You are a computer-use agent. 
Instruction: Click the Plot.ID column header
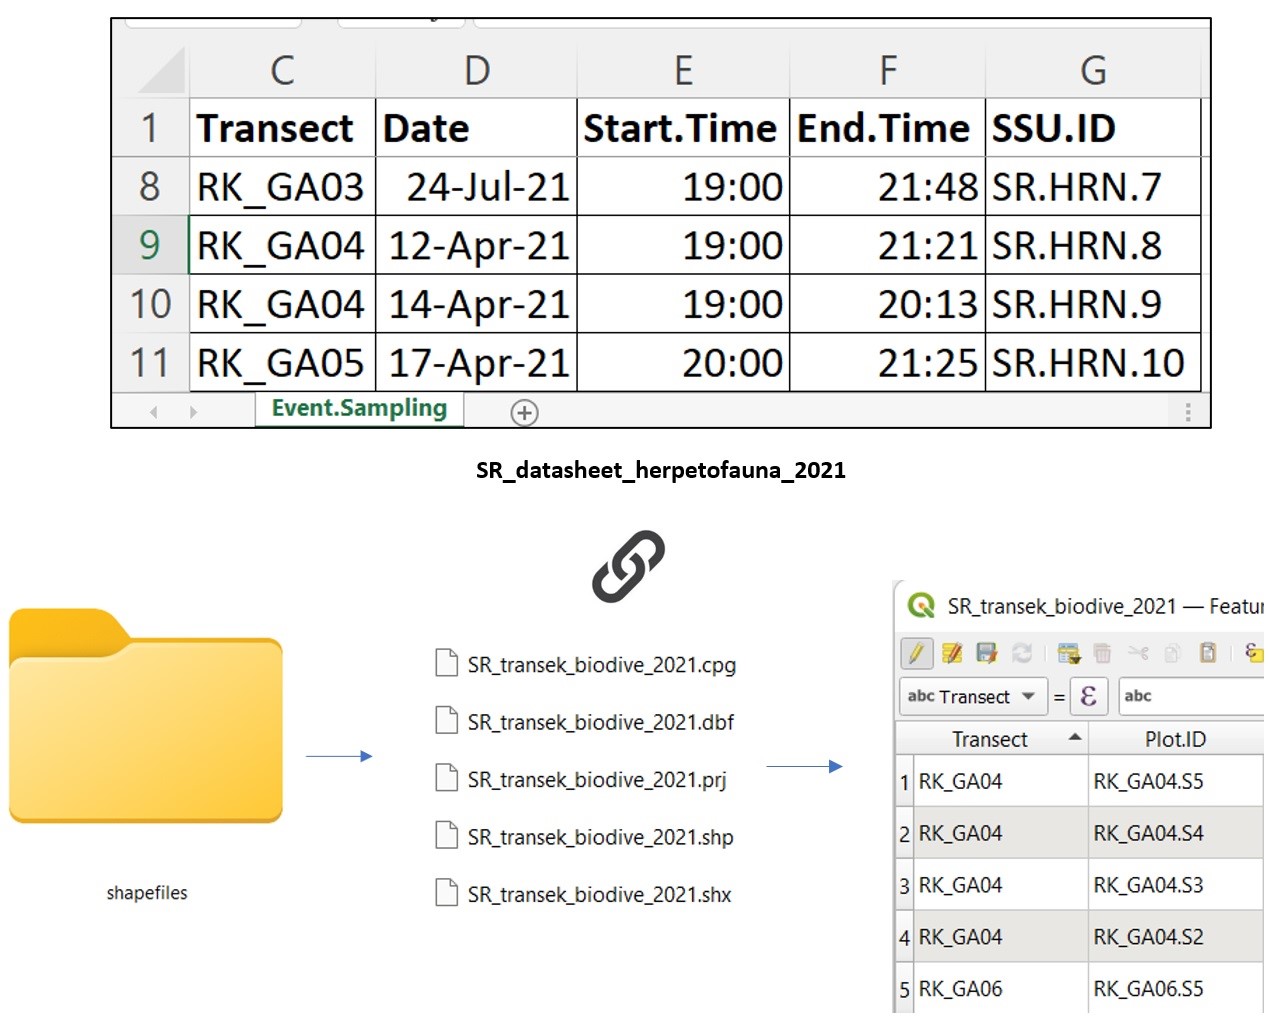pyautogui.click(x=1176, y=739)
